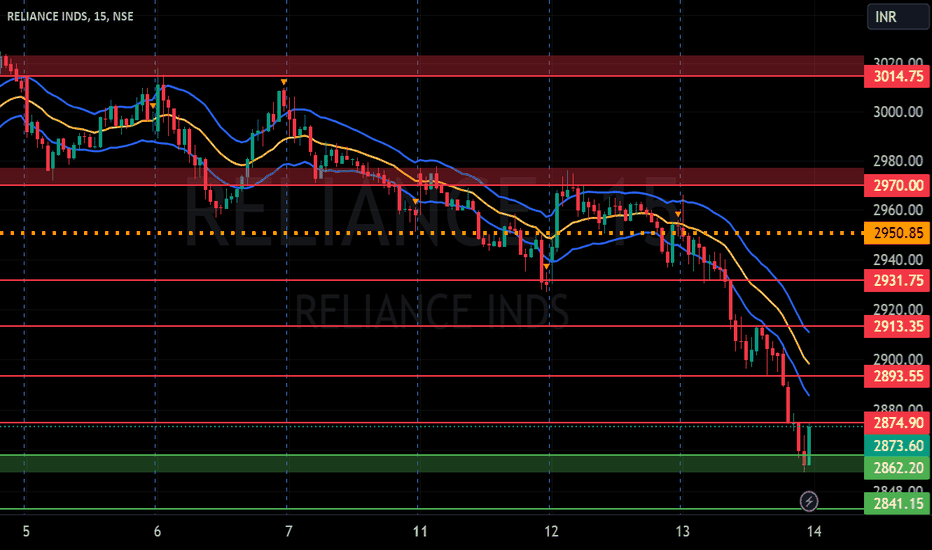The width and height of the screenshot is (932, 550).
Task: Select the 2893.55 red price label
Action: point(897,376)
